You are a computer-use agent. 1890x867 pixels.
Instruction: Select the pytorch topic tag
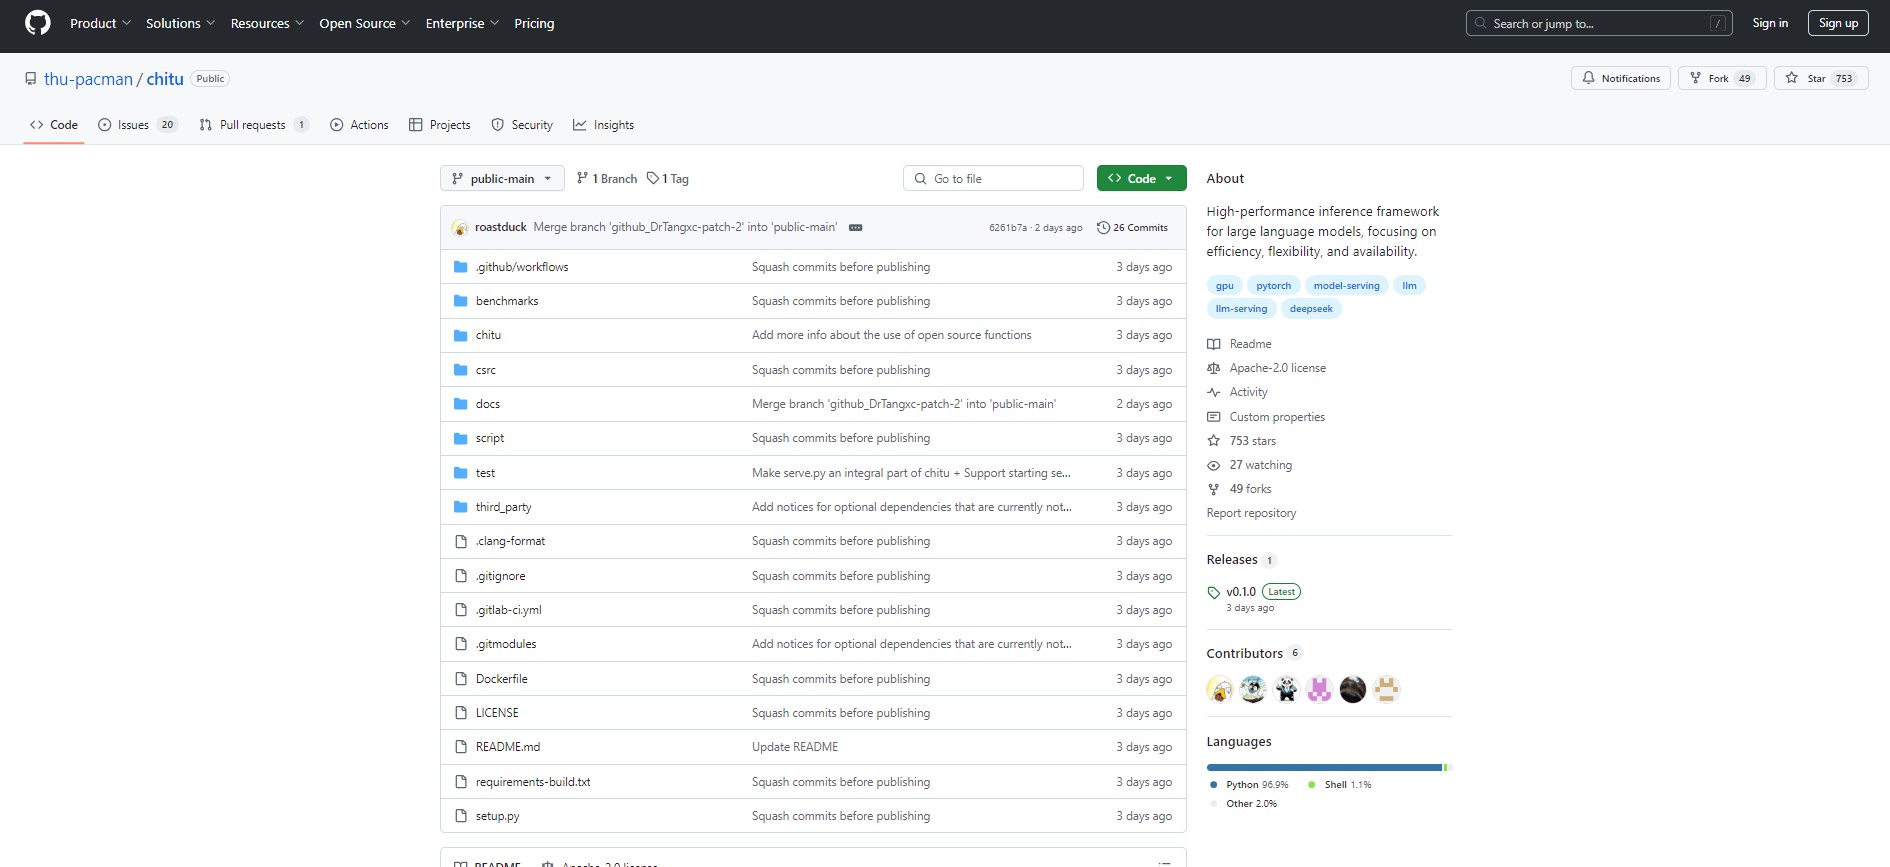1273,286
